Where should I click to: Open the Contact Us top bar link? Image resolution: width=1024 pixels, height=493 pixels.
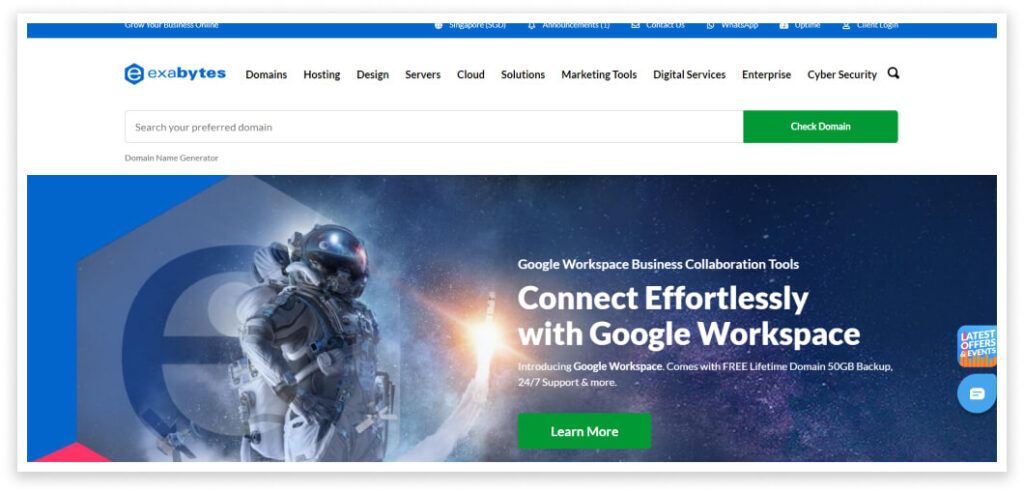click(658, 25)
